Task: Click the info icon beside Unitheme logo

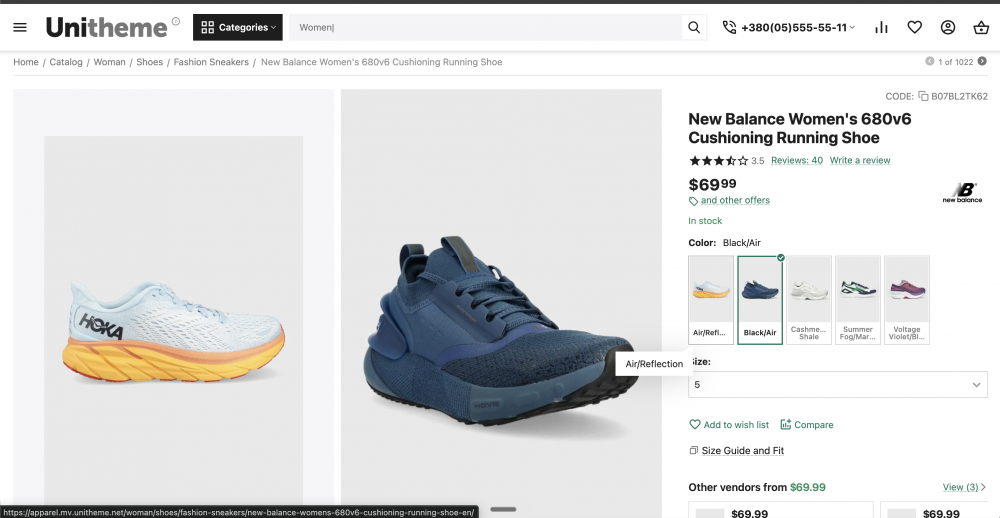Action: (176, 21)
